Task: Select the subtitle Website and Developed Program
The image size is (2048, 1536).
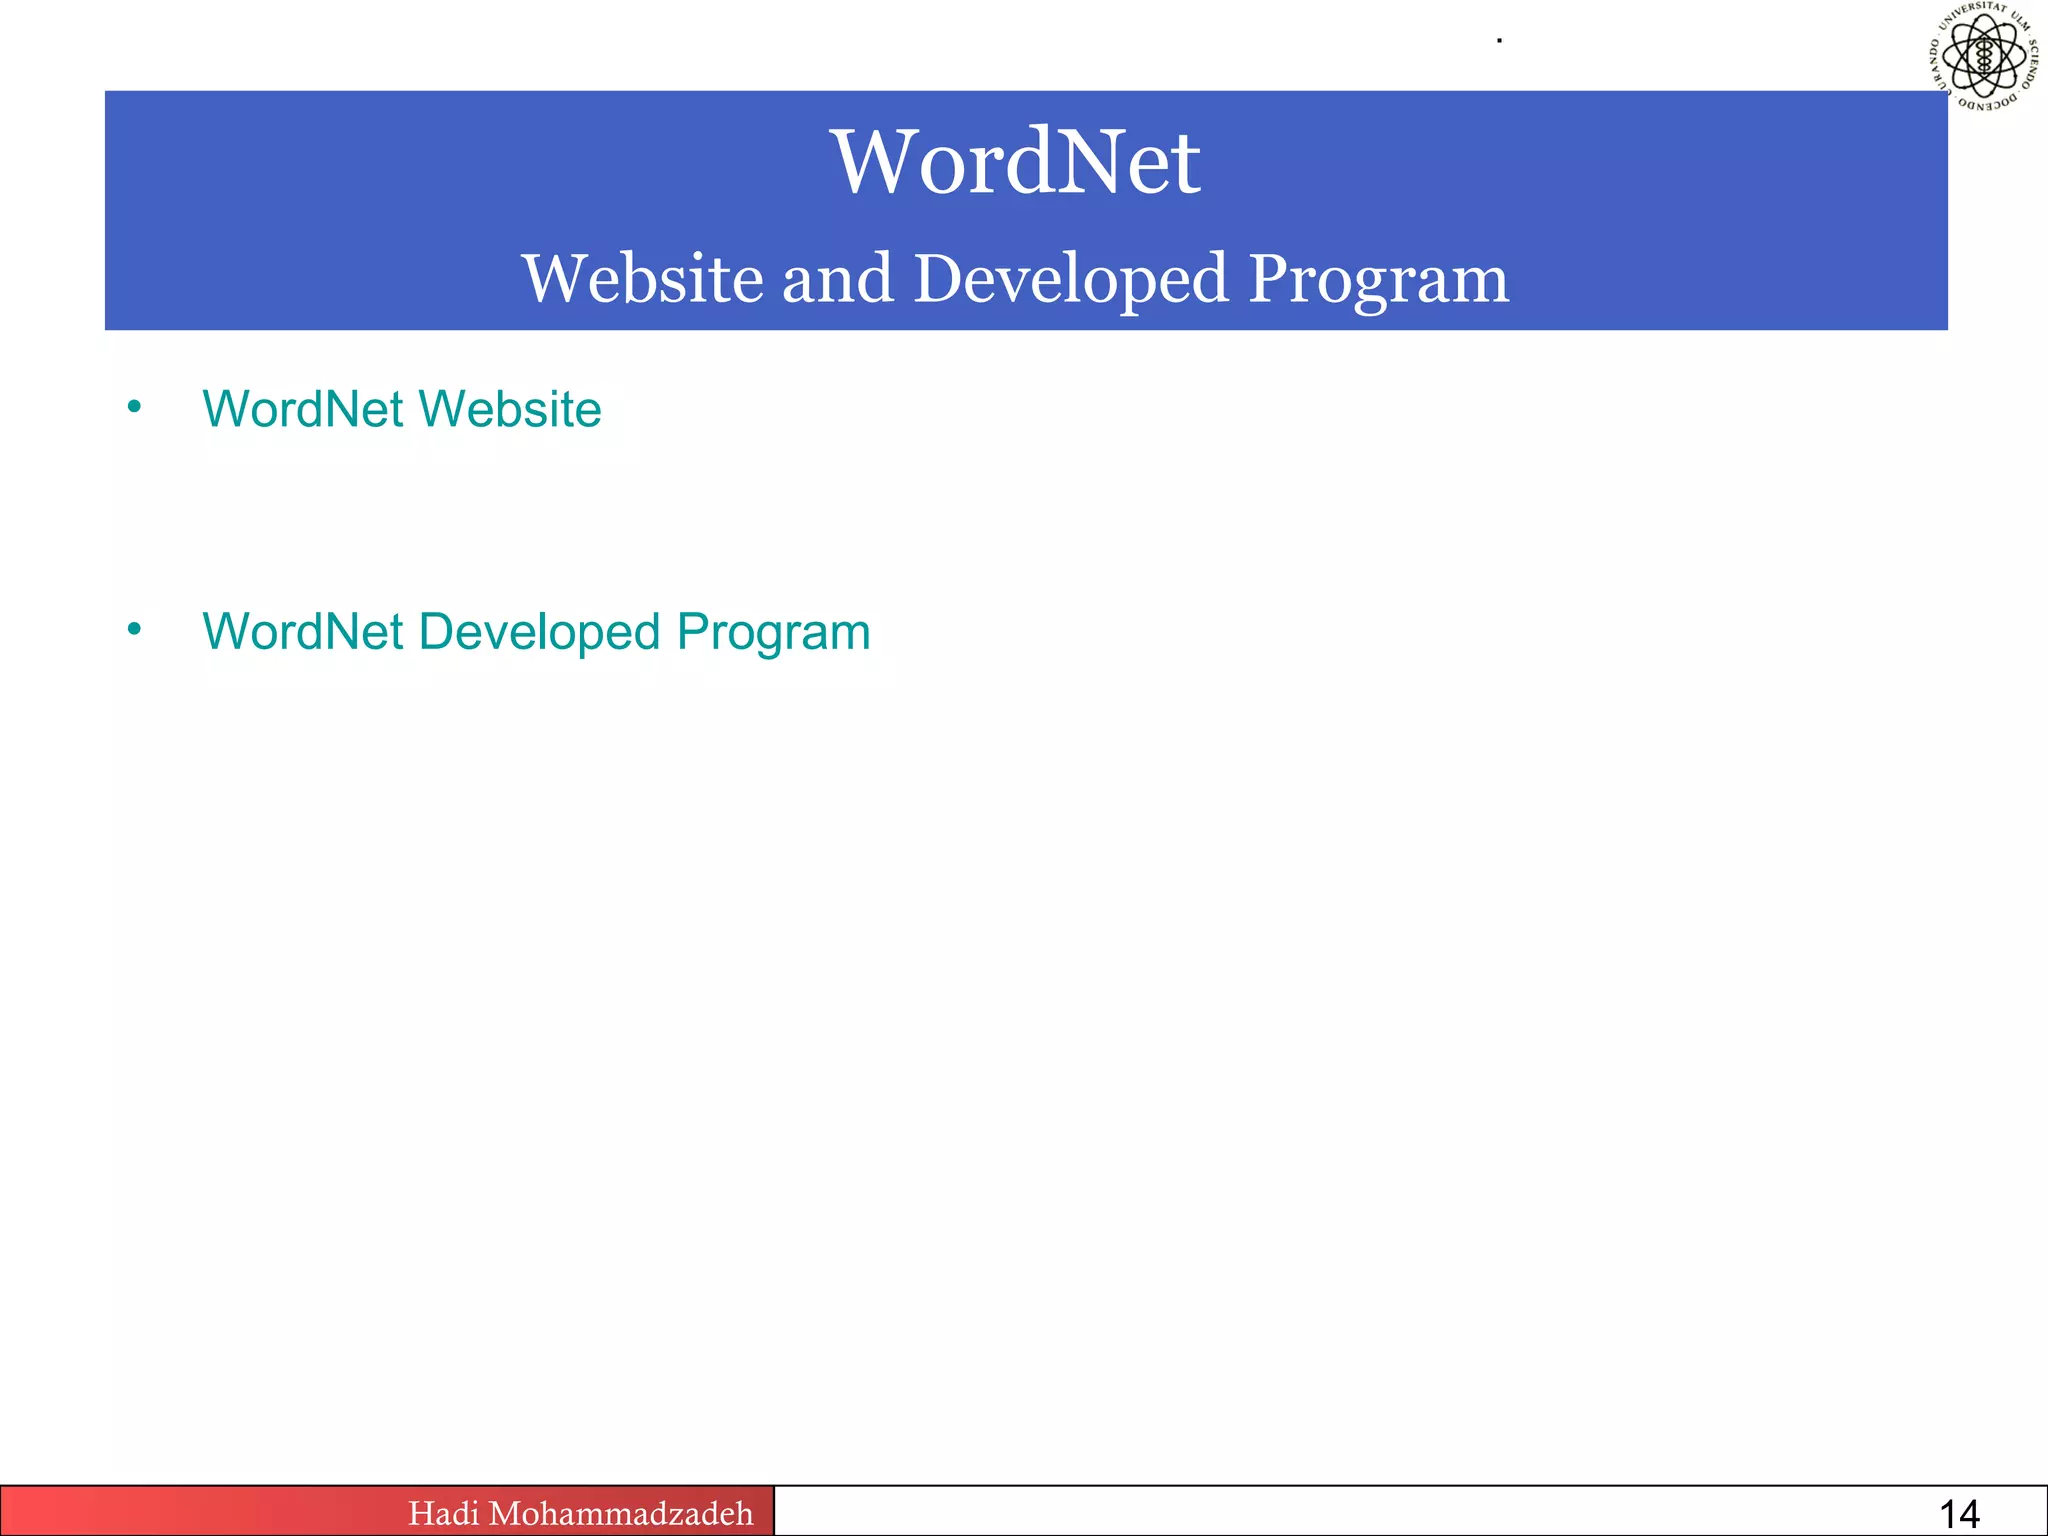Action: pyautogui.click(x=1015, y=278)
